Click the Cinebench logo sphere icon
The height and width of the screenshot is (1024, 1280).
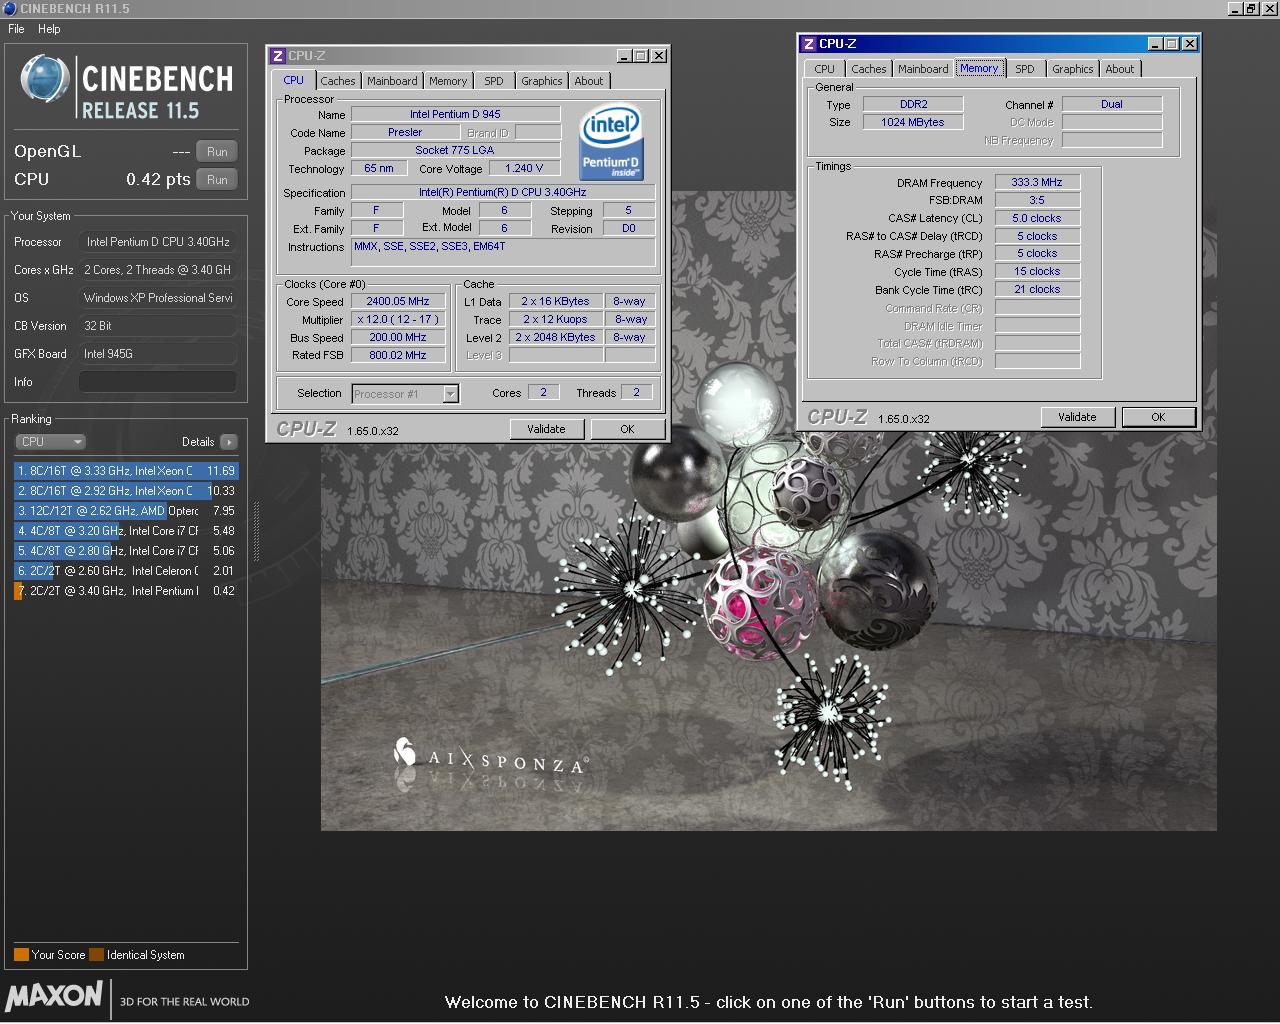45,79
